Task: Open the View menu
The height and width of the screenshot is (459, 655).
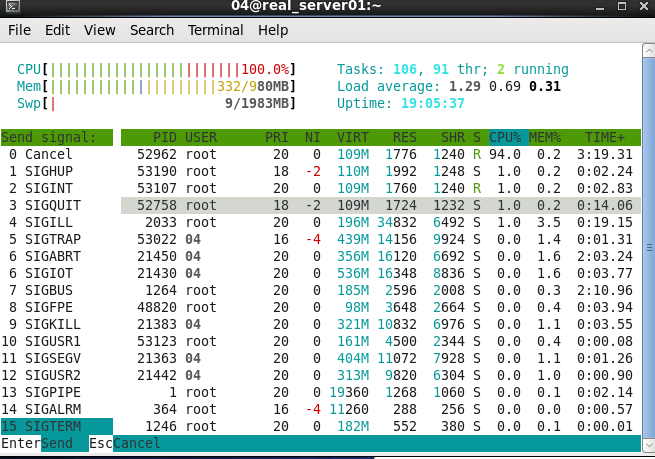Action: coord(99,30)
